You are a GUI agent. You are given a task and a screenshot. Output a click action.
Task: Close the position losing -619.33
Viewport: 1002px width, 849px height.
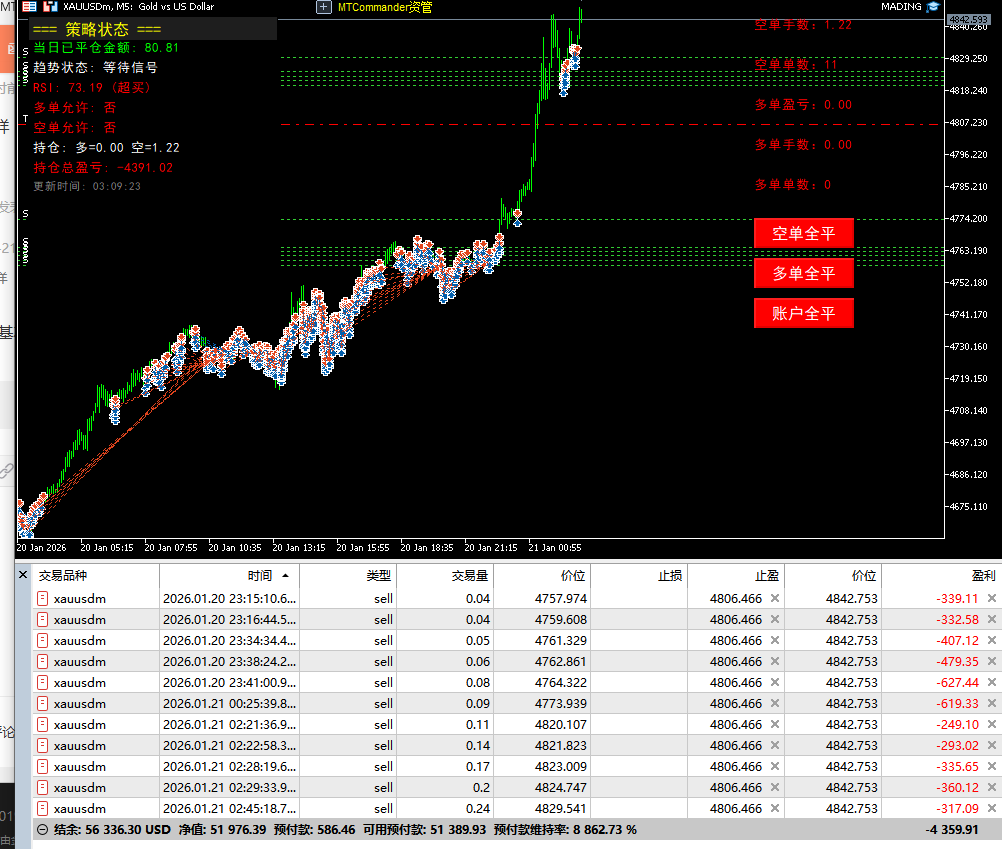coord(992,703)
